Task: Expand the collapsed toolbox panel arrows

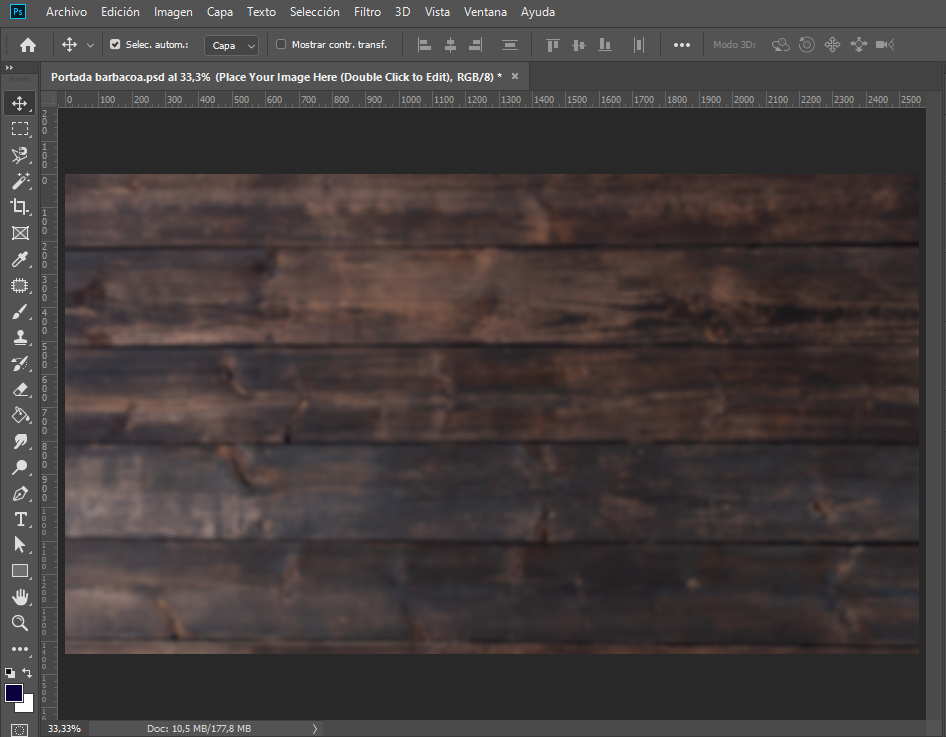Action: coord(9,68)
